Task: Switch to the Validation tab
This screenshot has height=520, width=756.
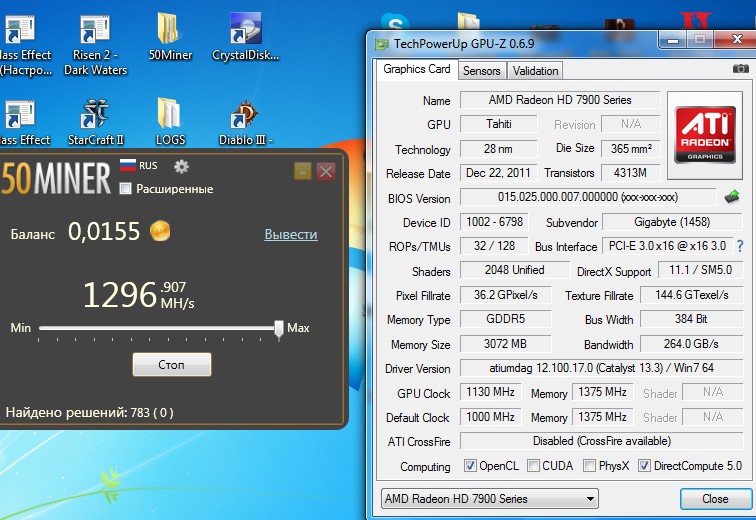Action: [x=535, y=70]
